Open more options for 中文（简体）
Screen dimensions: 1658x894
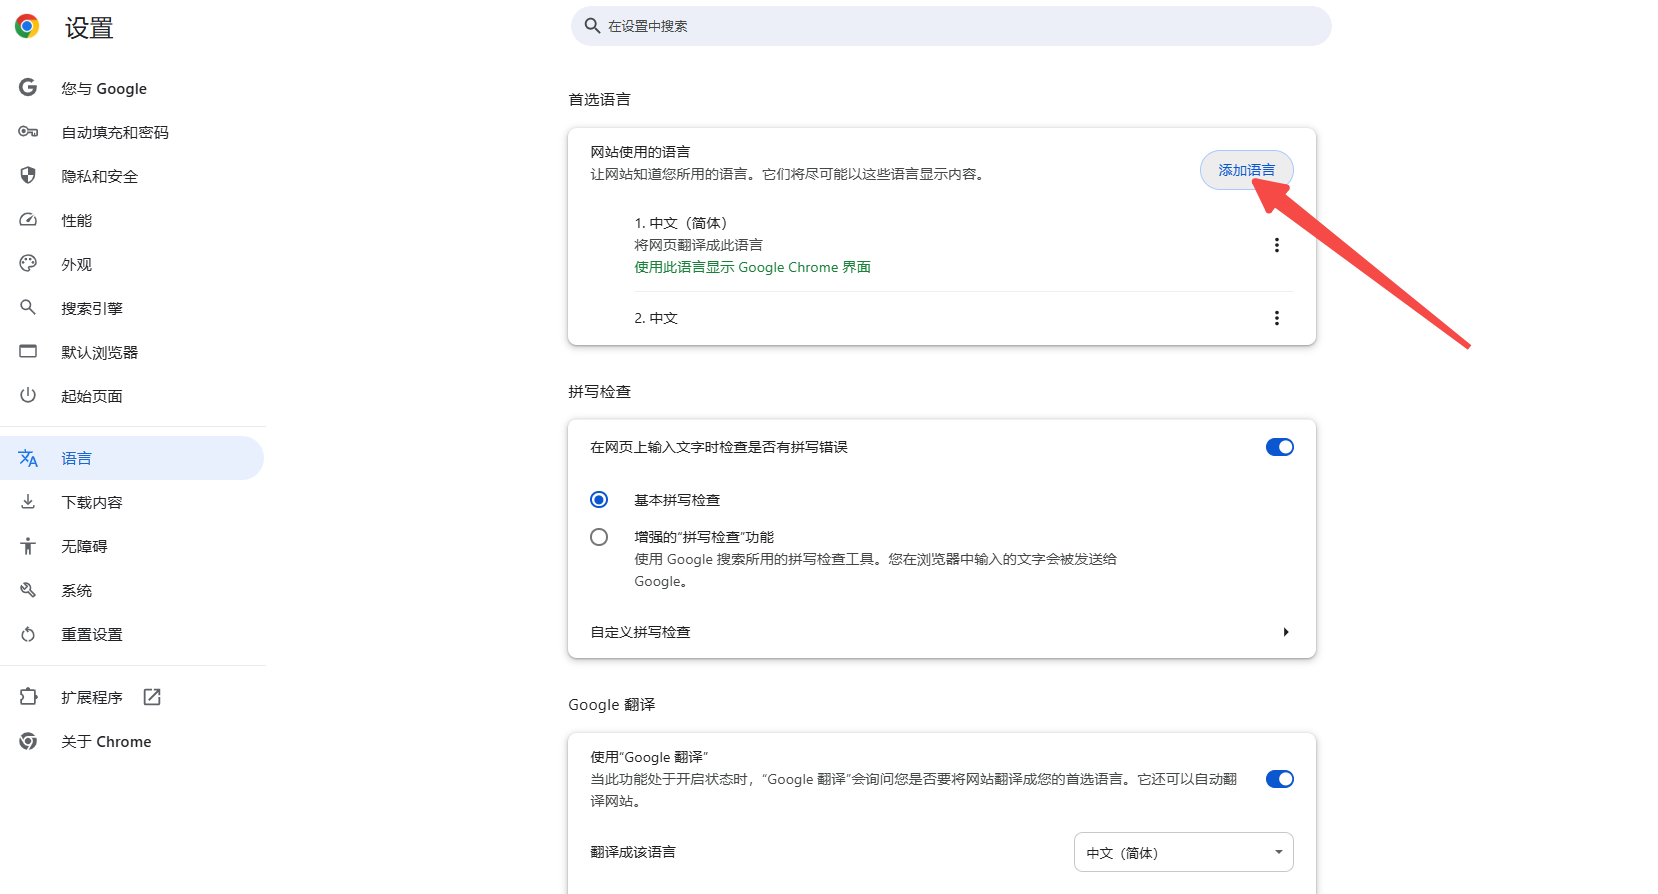coord(1277,245)
